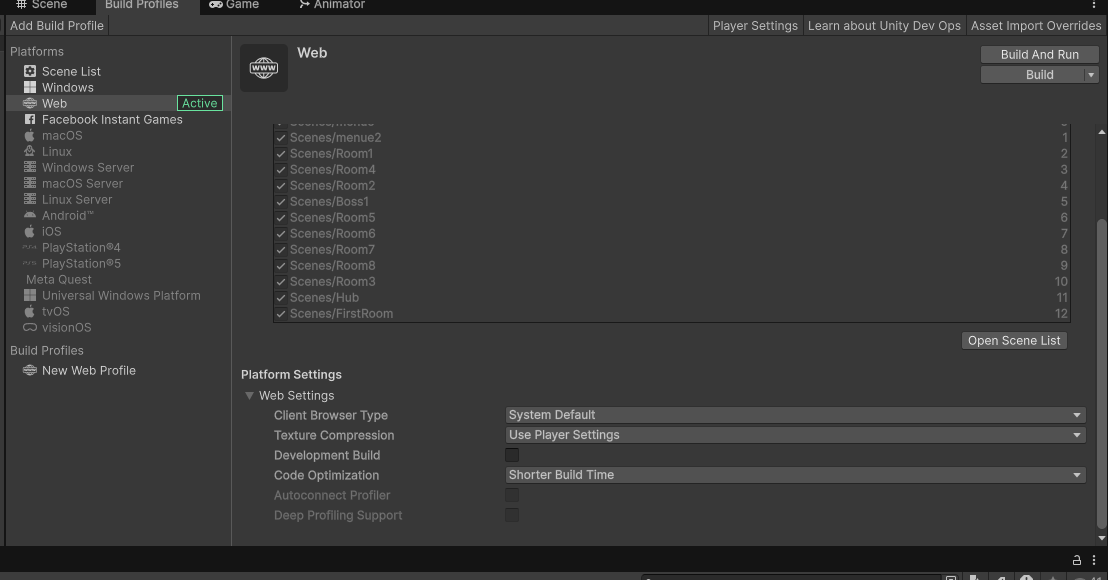
Task: Open the Build button dropdown arrow
Action: [1091, 75]
